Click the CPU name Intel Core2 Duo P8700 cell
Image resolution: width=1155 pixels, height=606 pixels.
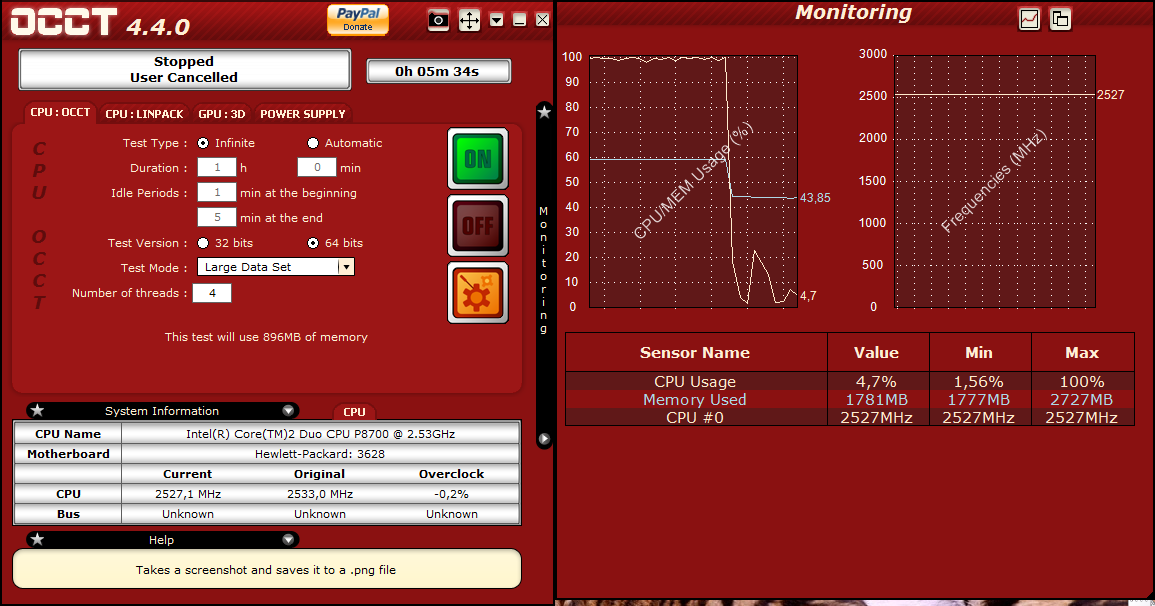tap(320, 434)
